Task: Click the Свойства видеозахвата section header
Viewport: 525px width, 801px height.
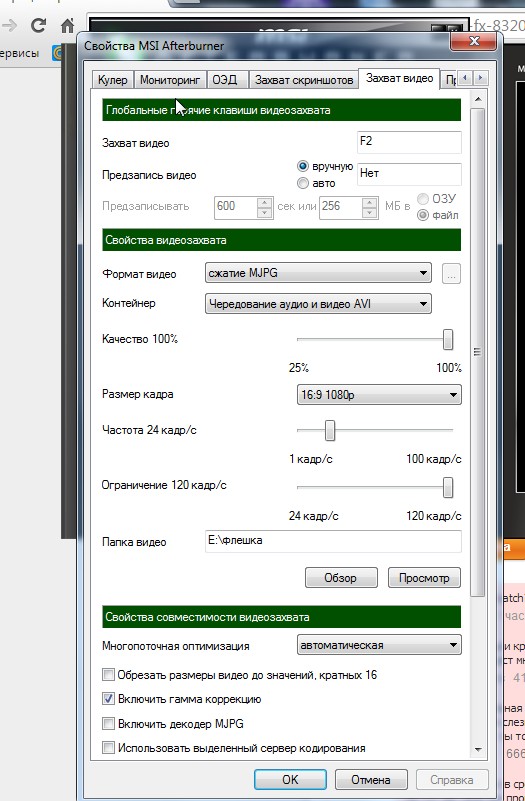Action: tap(281, 240)
